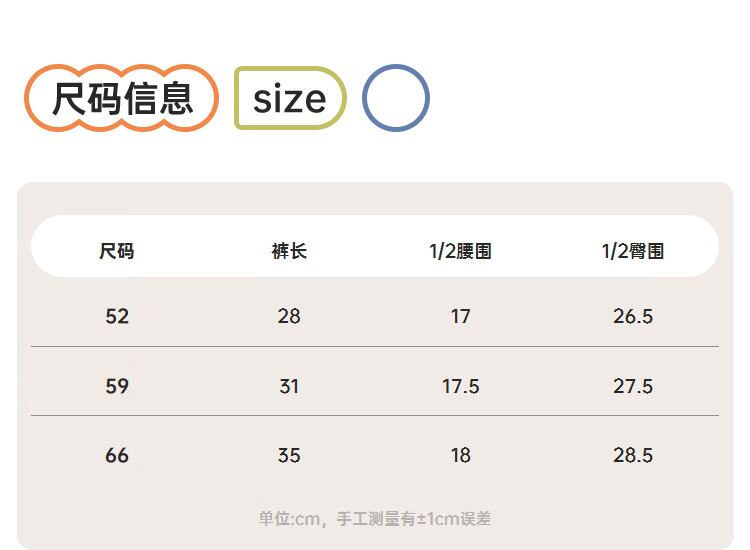The height and width of the screenshot is (550, 750).
Task: Click pants length value 35
Action: [x=289, y=455]
